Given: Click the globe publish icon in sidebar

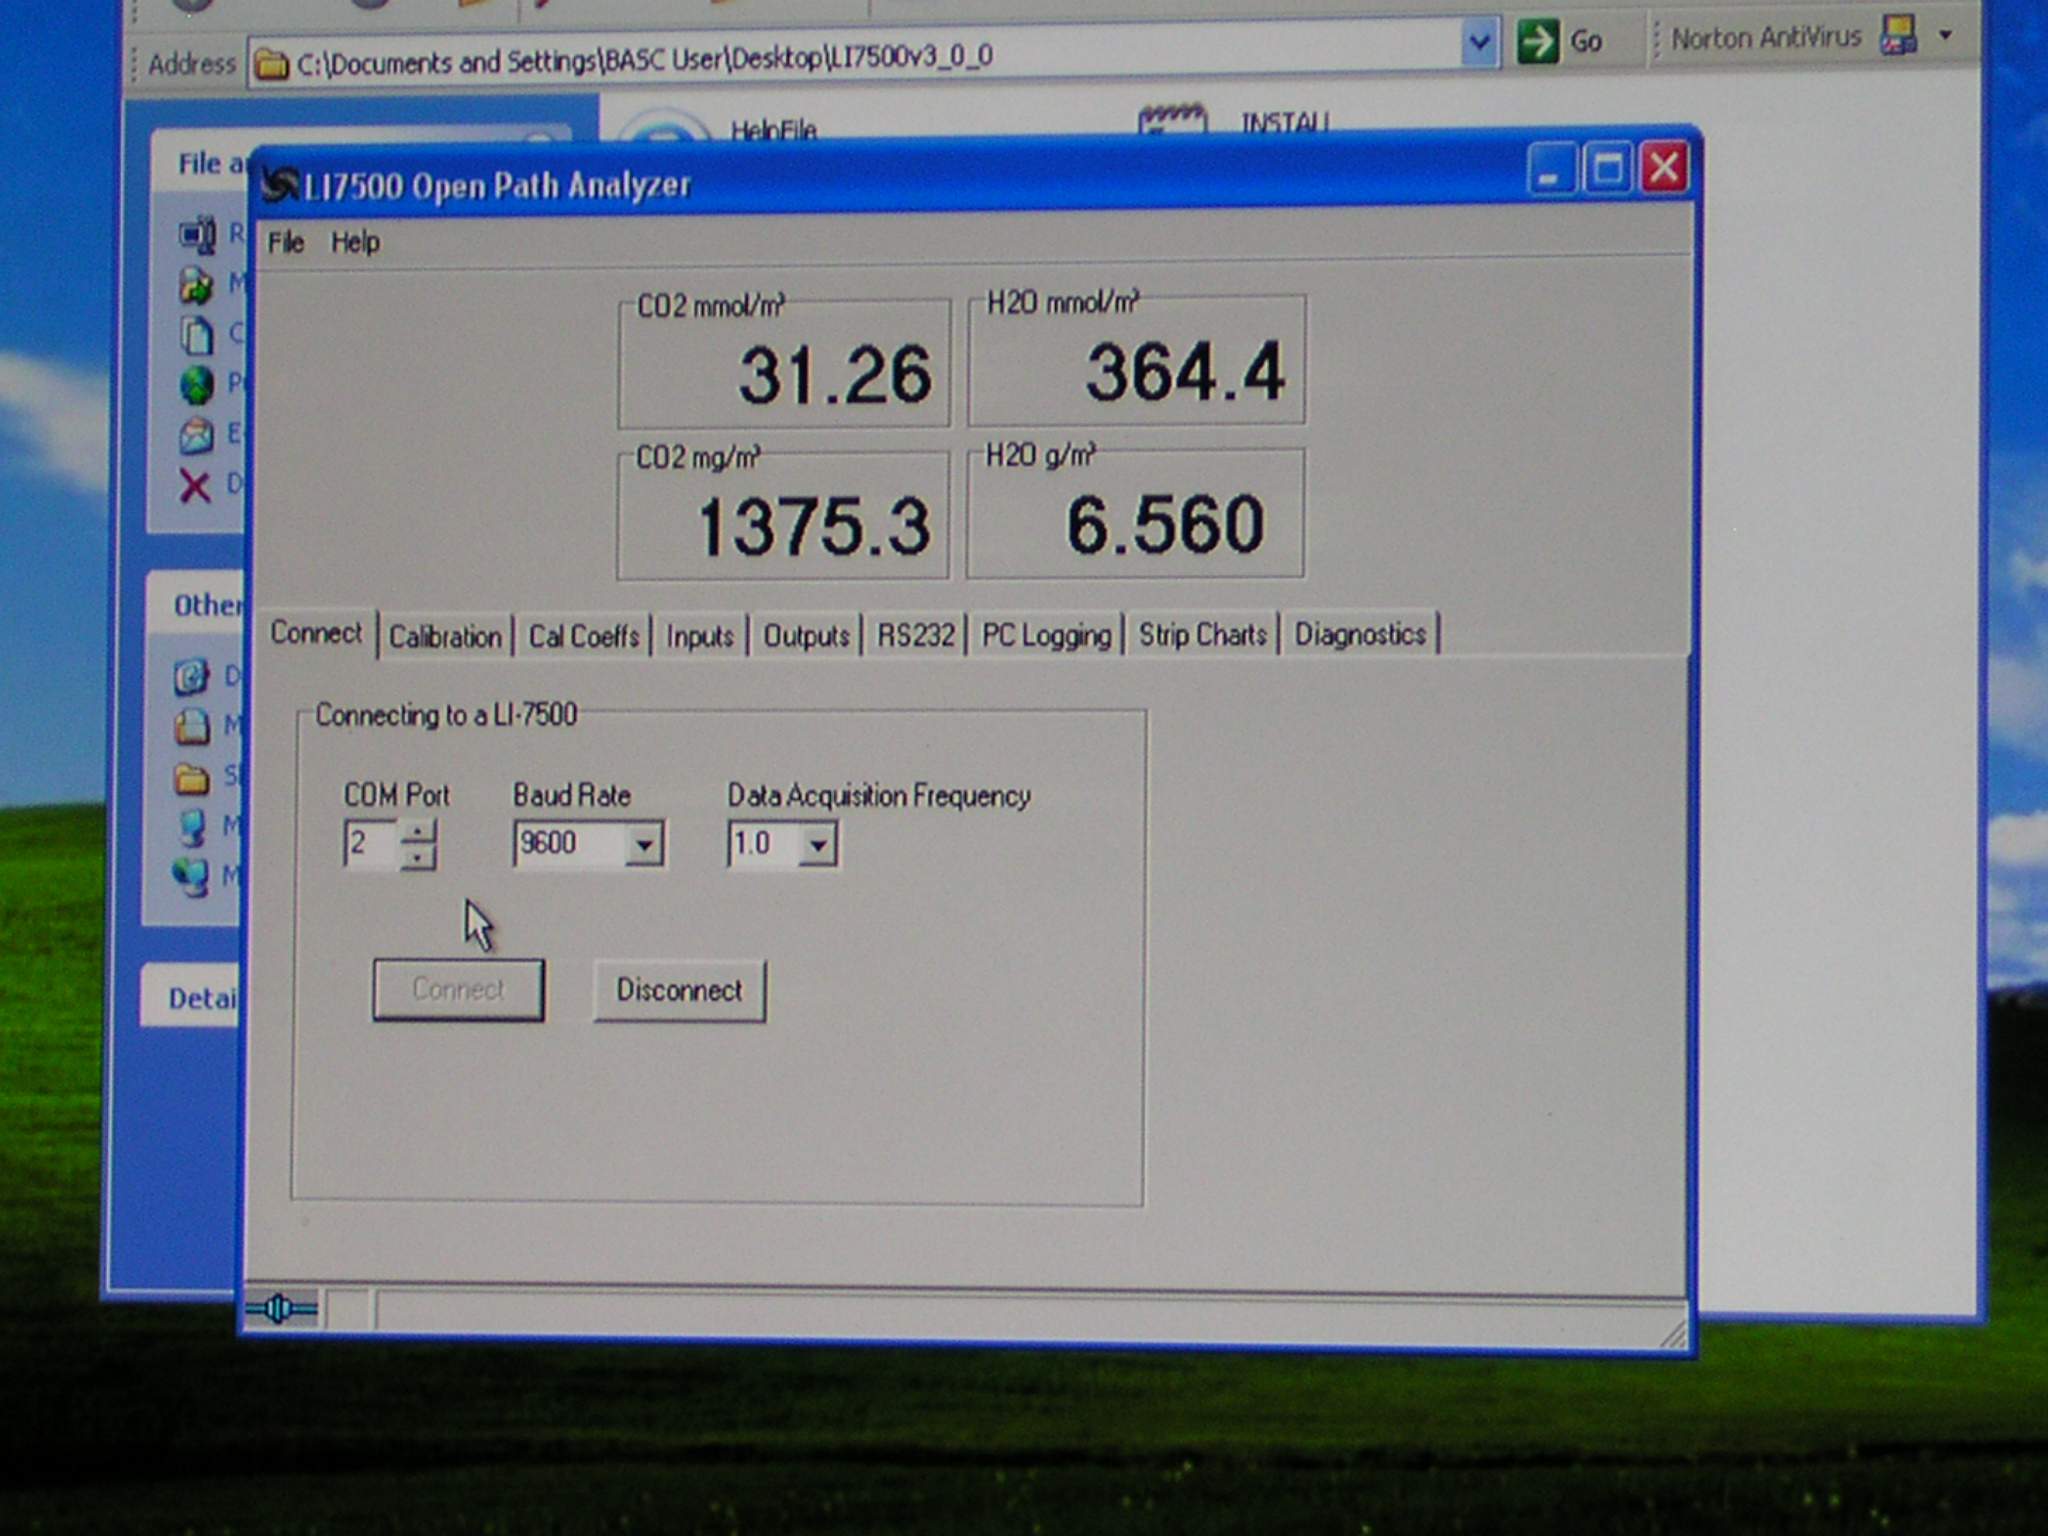Looking at the screenshot, I should point(197,384).
